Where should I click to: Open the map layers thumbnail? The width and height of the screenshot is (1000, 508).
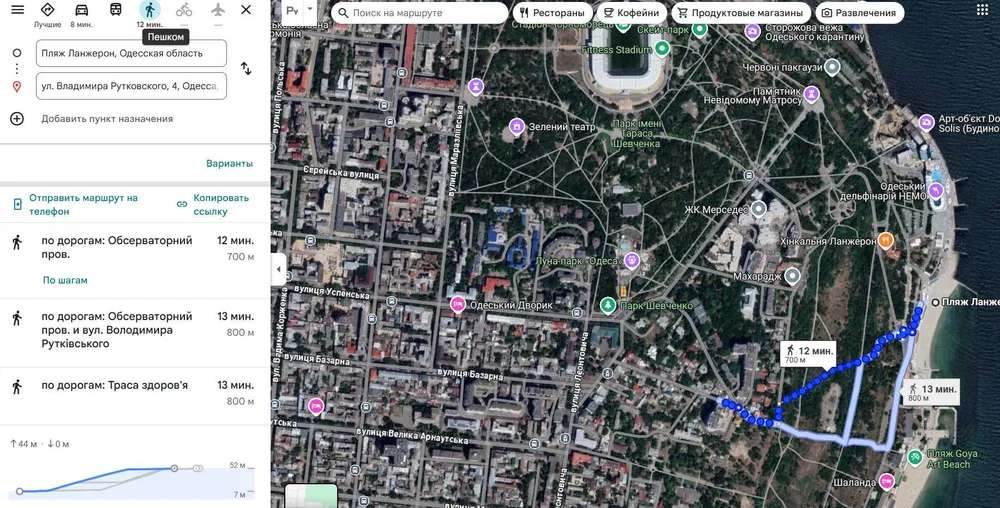point(311,496)
